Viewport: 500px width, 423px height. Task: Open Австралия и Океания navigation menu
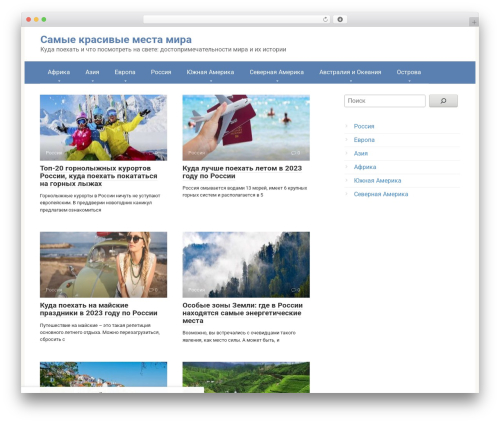(x=350, y=72)
